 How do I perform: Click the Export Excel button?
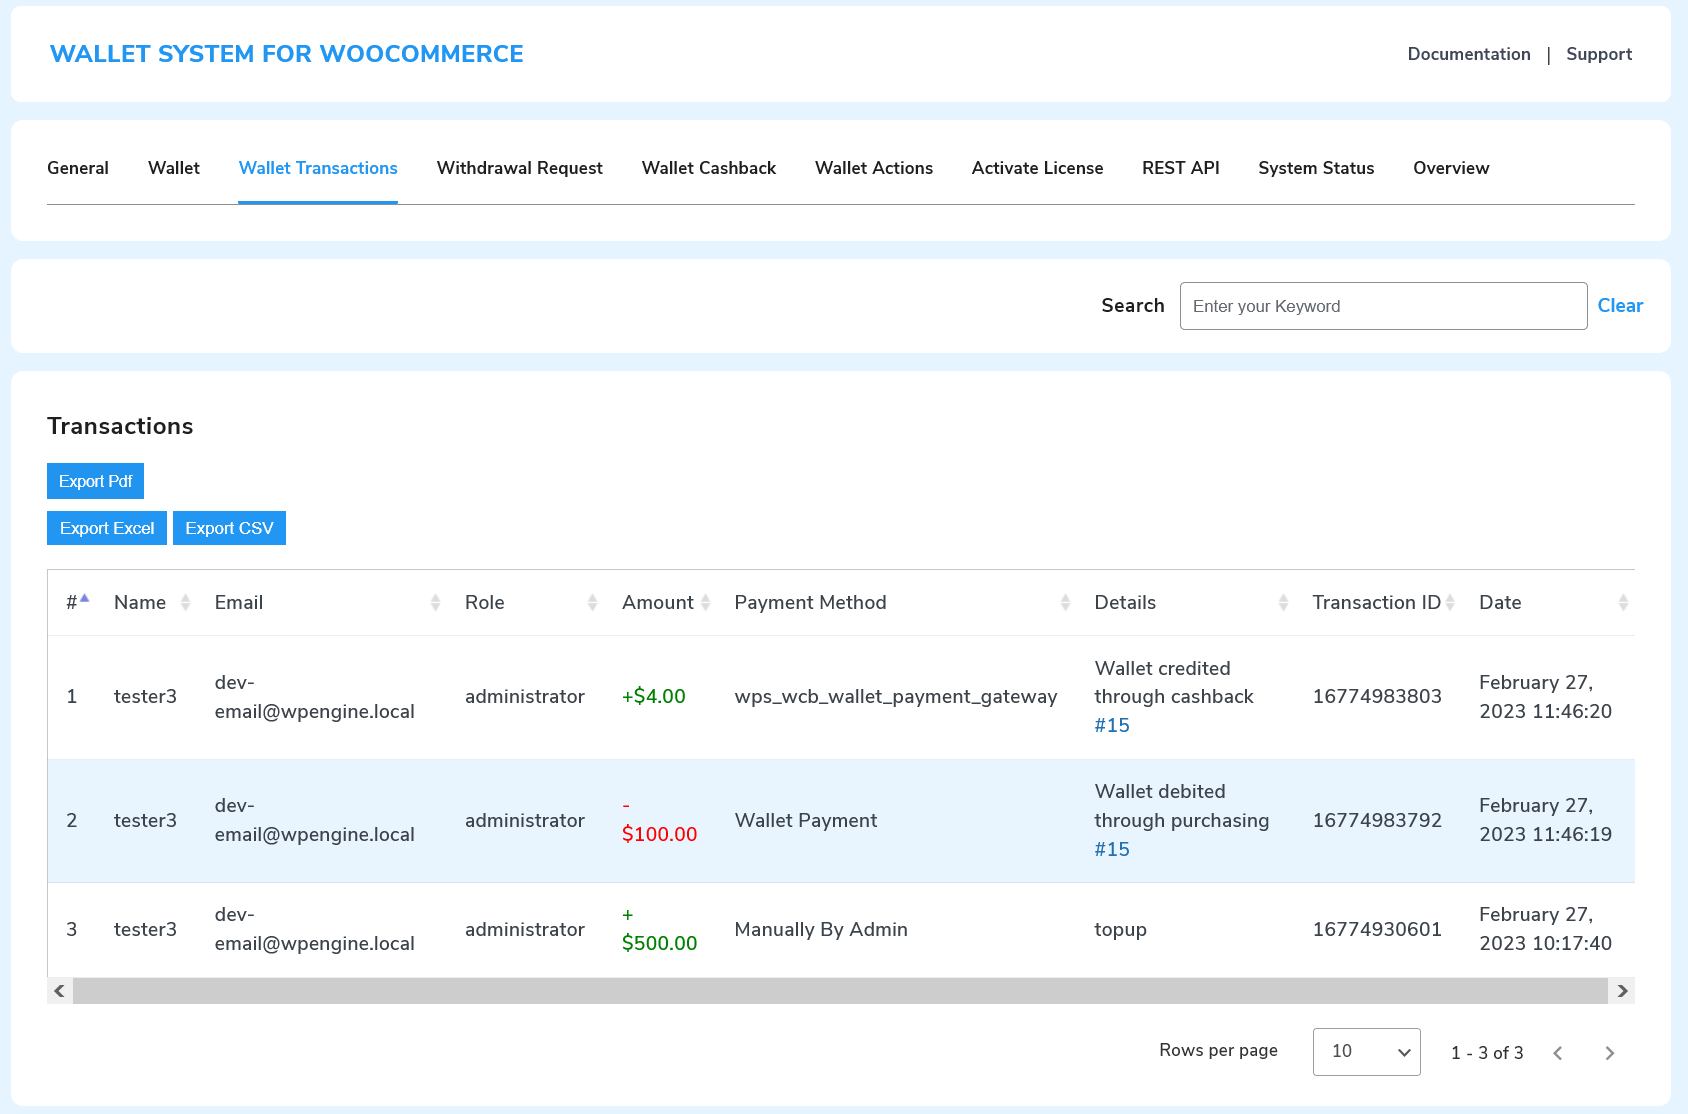coord(107,528)
